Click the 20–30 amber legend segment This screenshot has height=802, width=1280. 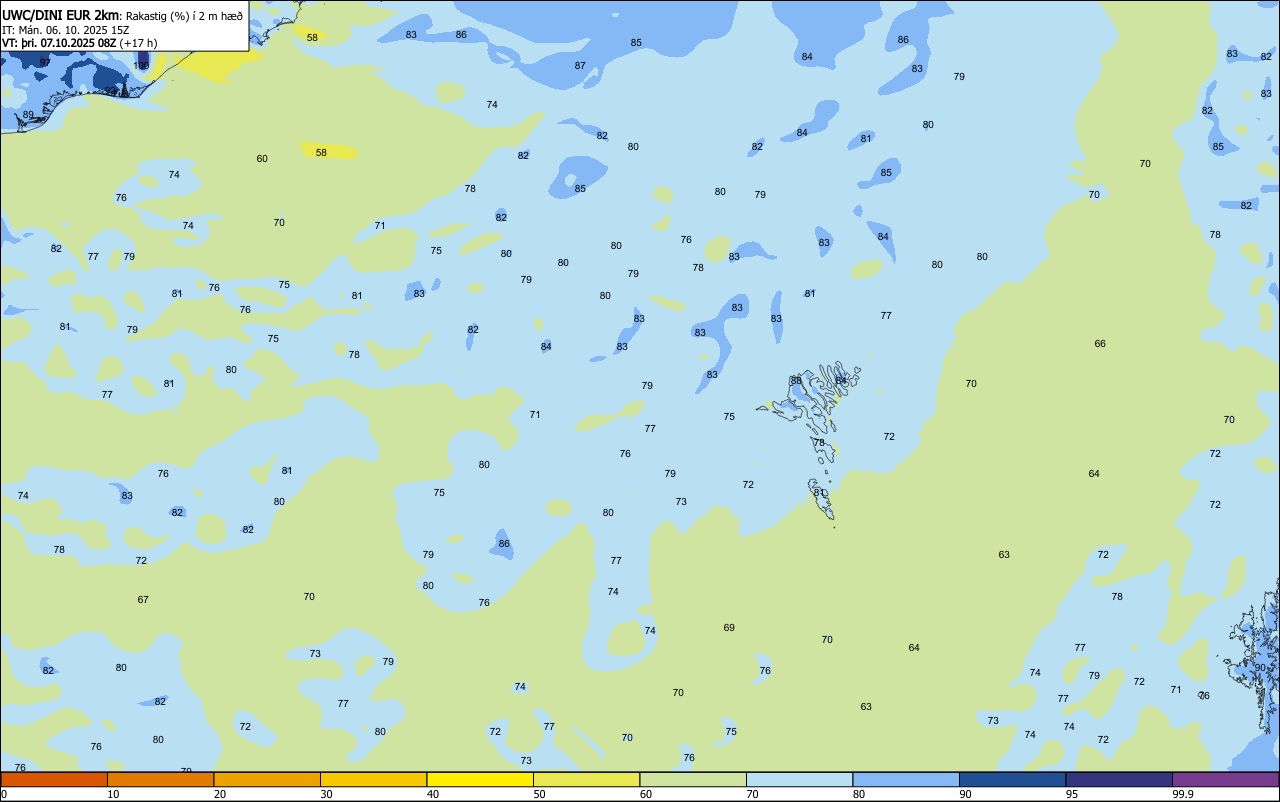click(267, 779)
